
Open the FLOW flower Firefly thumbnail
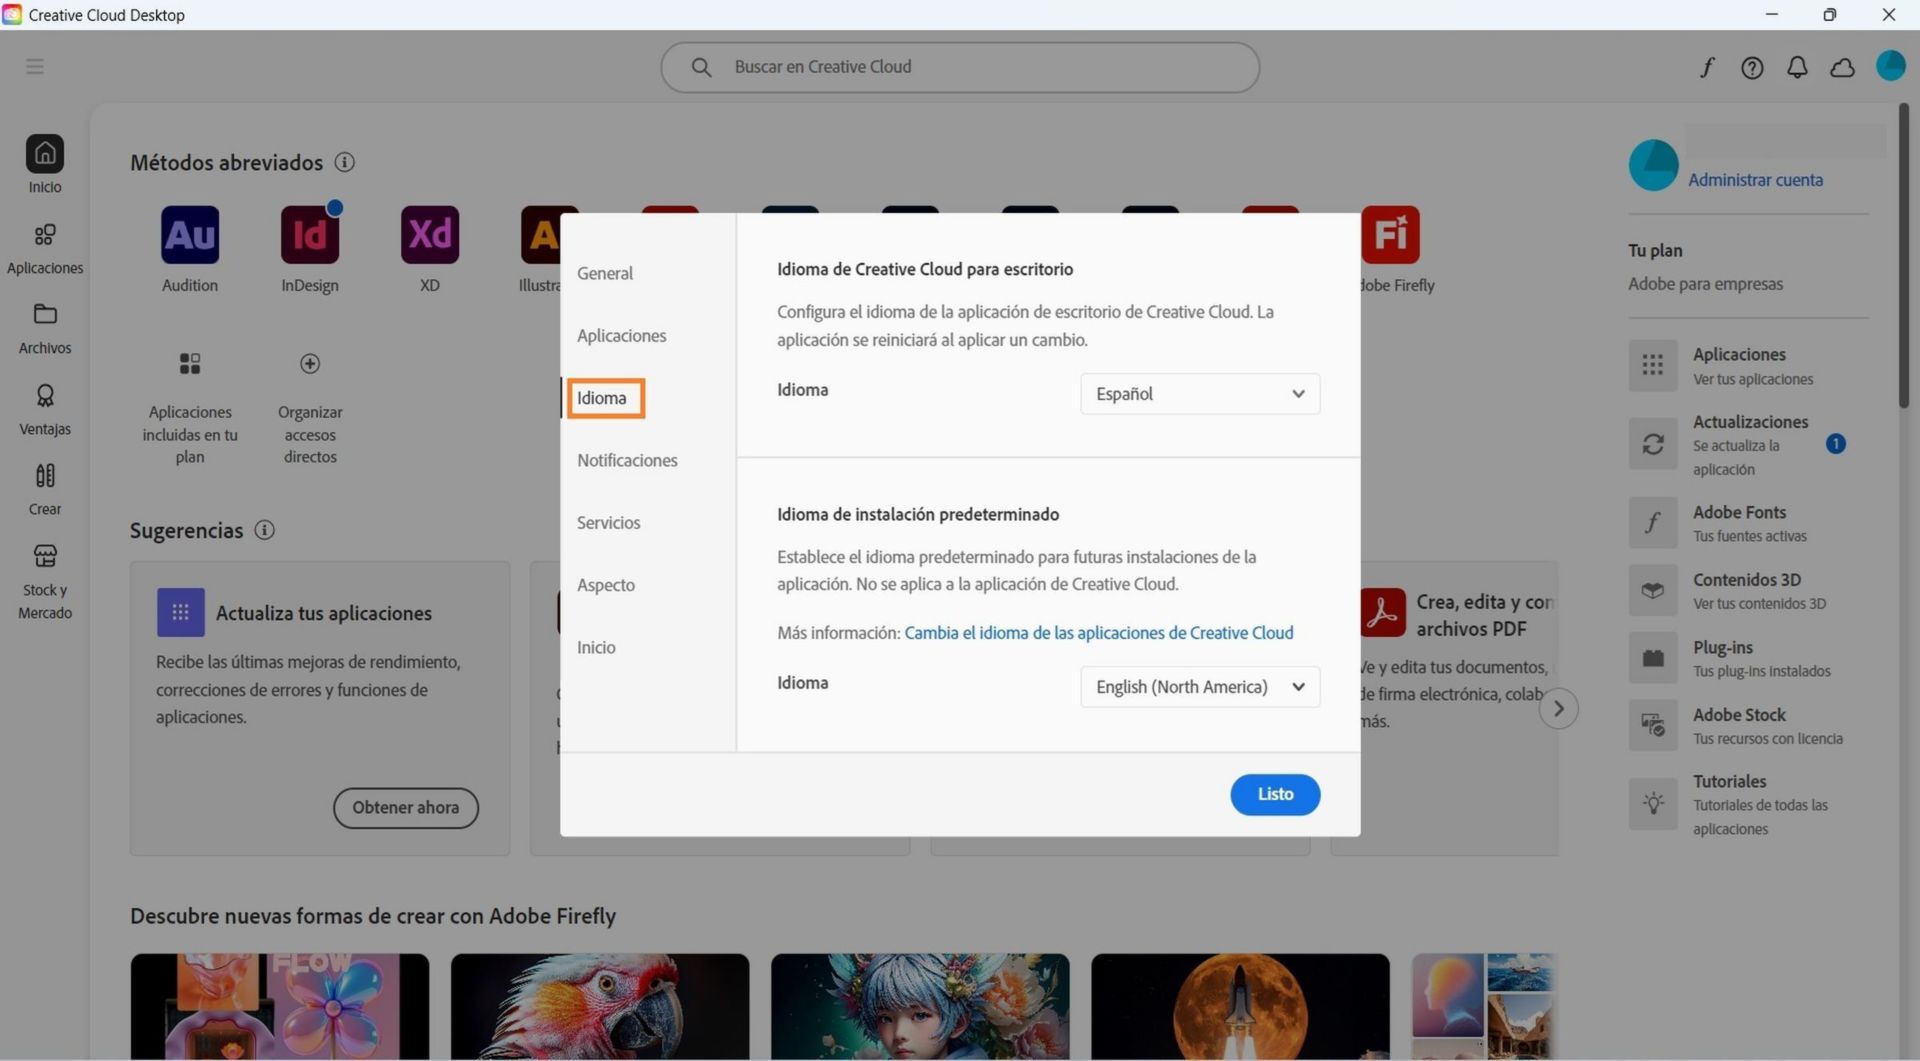coord(280,1006)
